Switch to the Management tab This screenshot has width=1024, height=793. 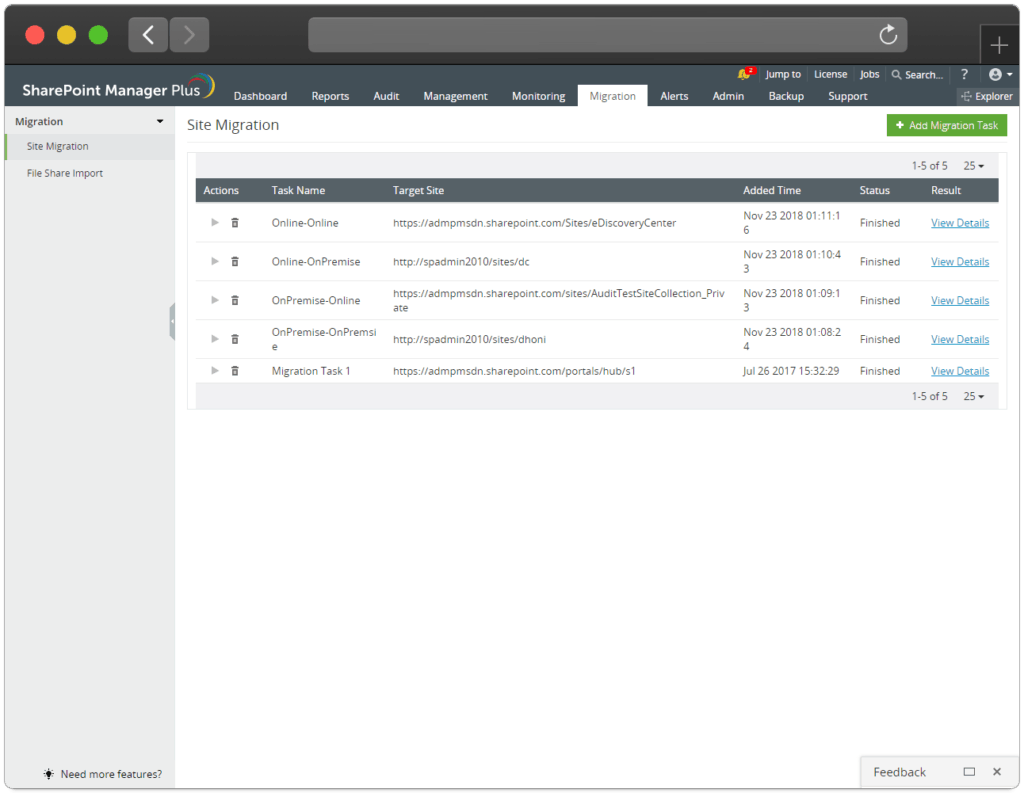[455, 96]
